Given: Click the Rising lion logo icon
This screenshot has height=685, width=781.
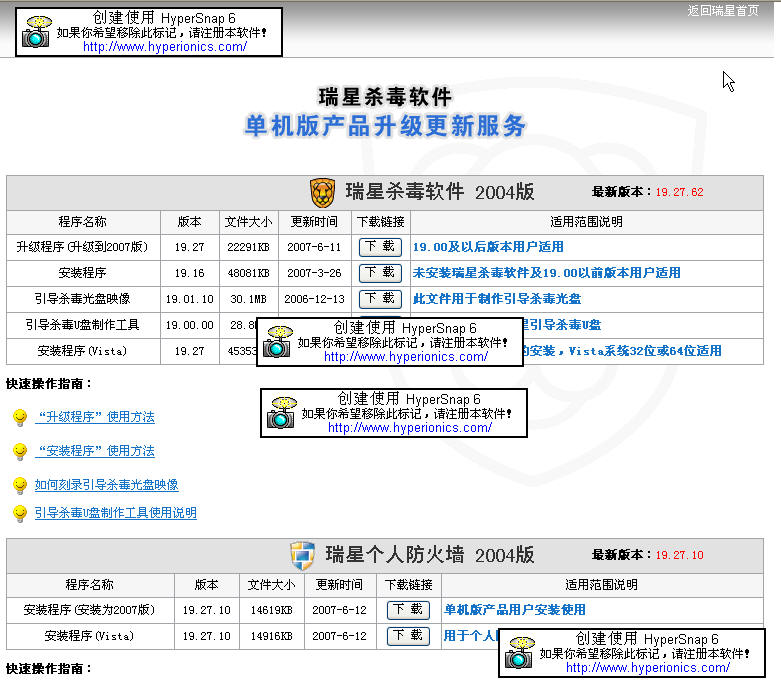Looking at the screenshot, I should click(322, 192).
